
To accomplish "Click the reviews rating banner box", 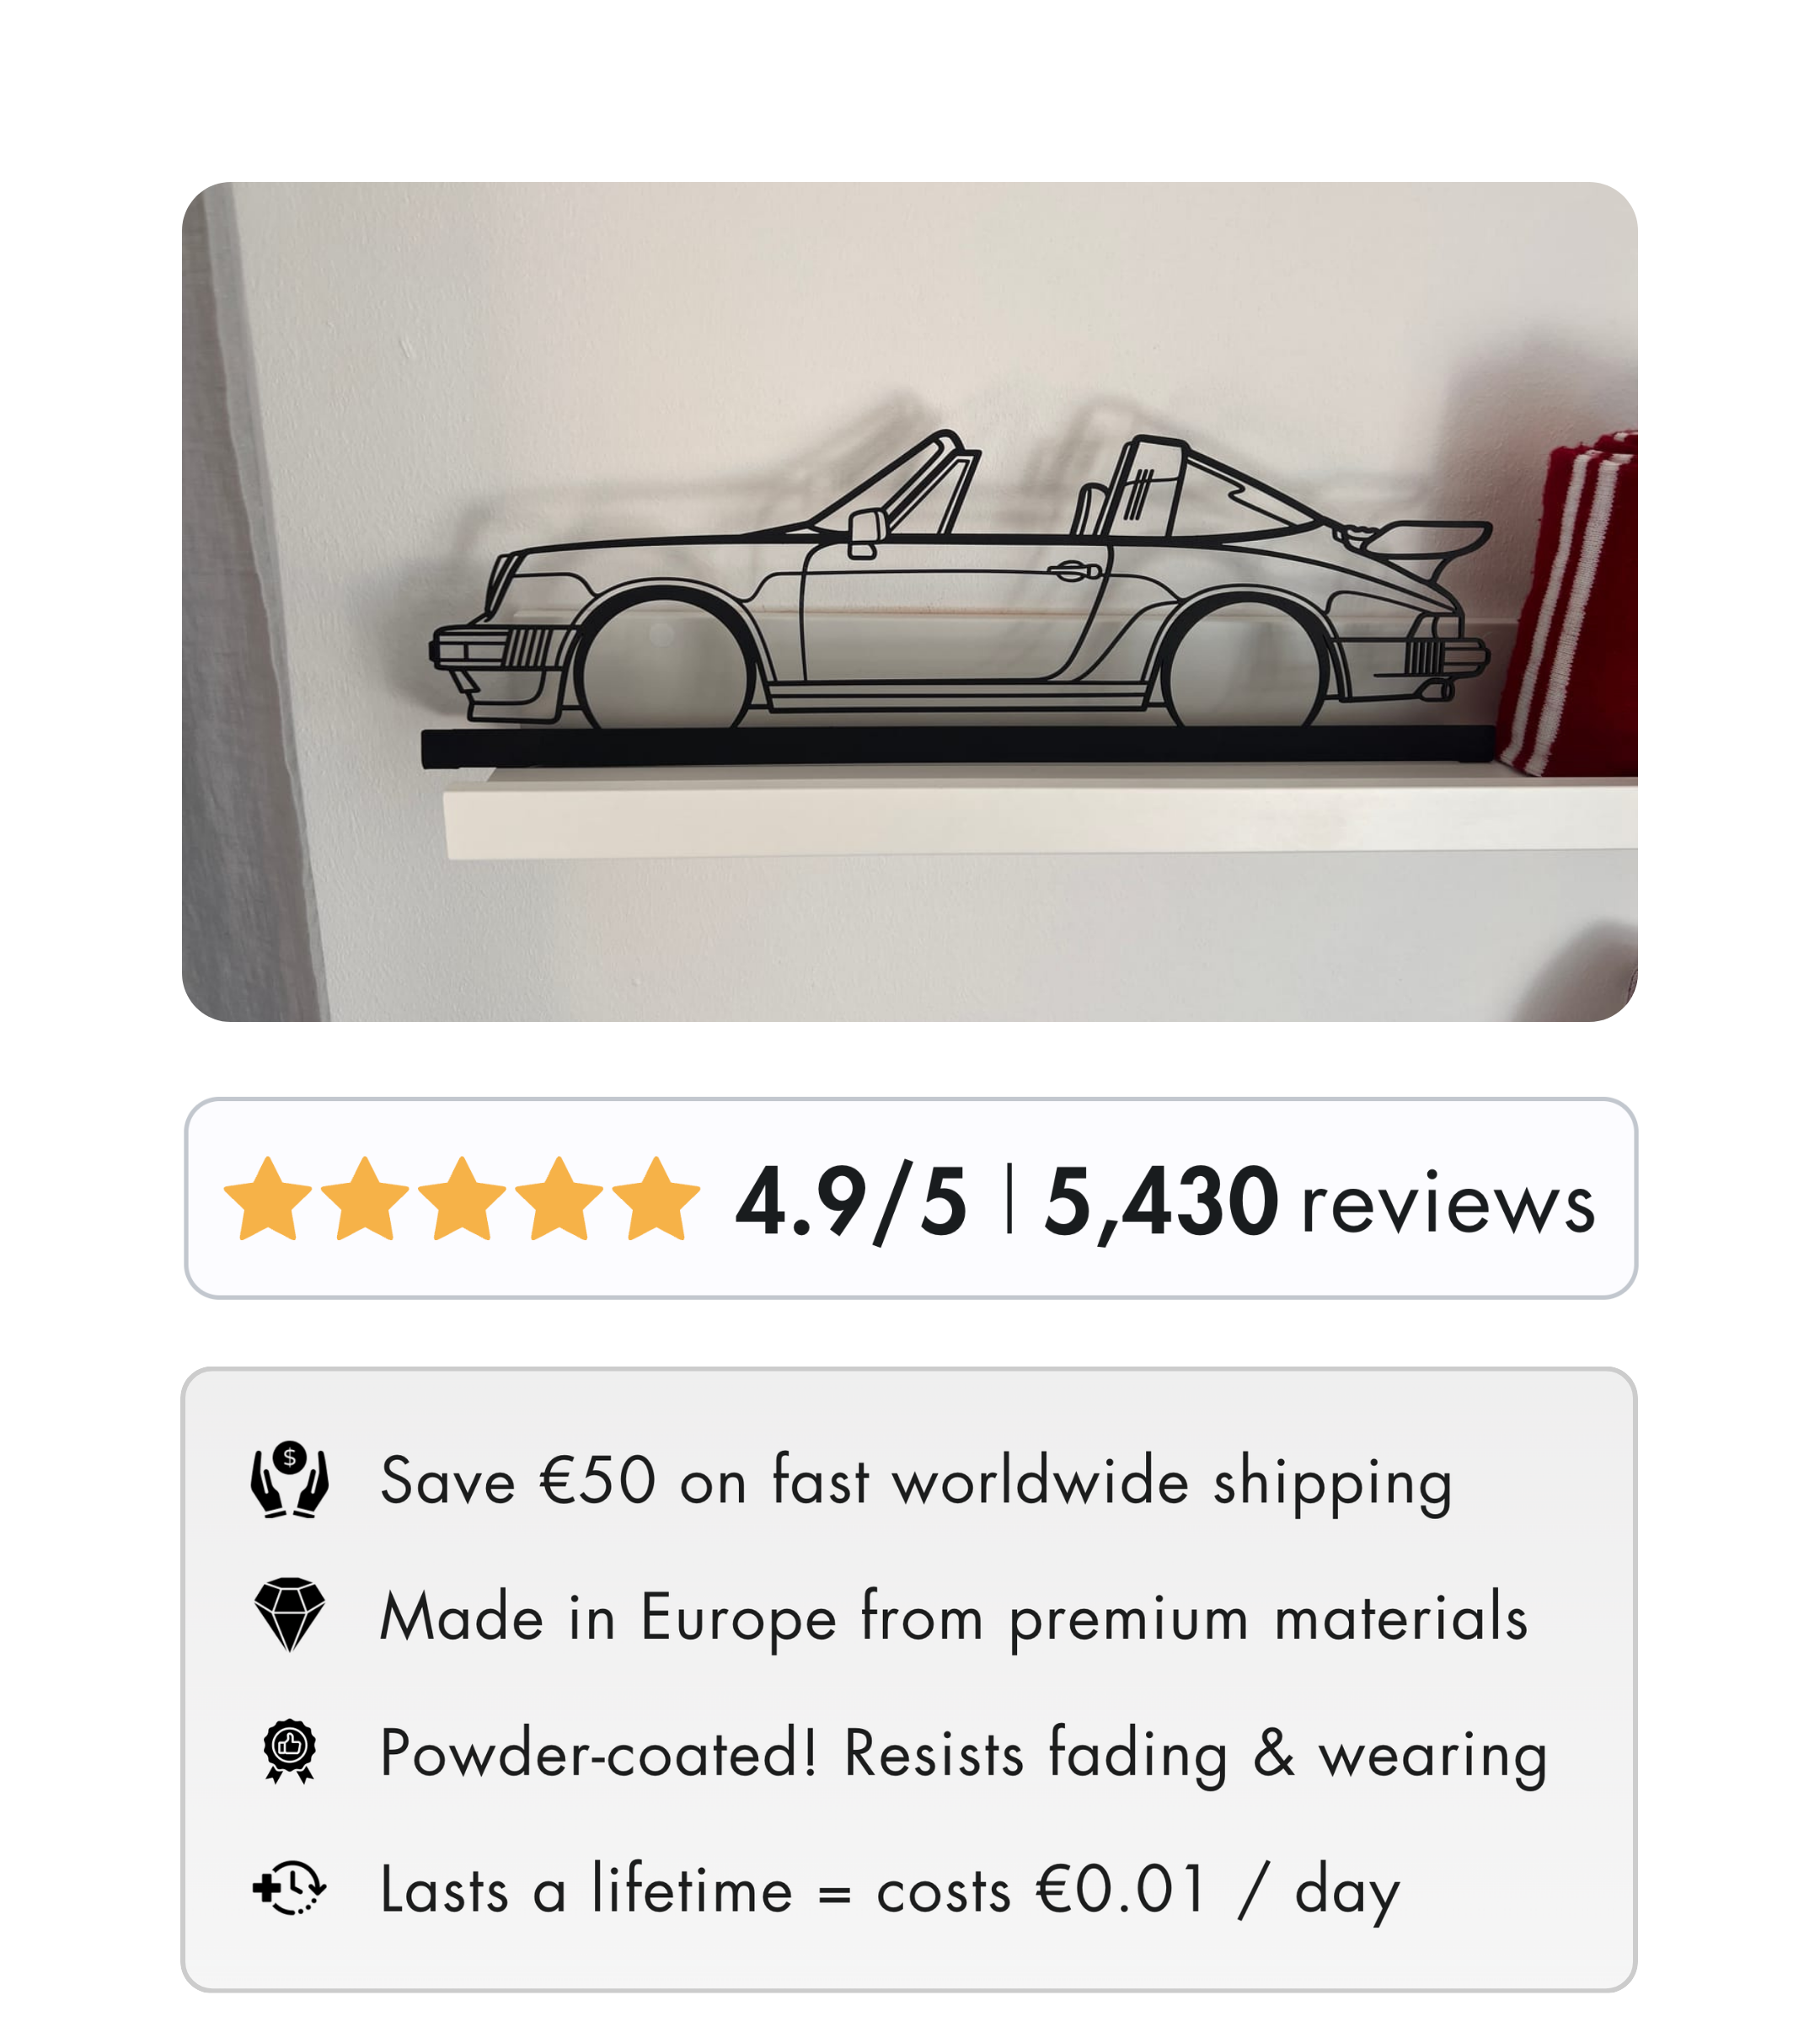I will pyautogui.click(x=910, y=1198).
